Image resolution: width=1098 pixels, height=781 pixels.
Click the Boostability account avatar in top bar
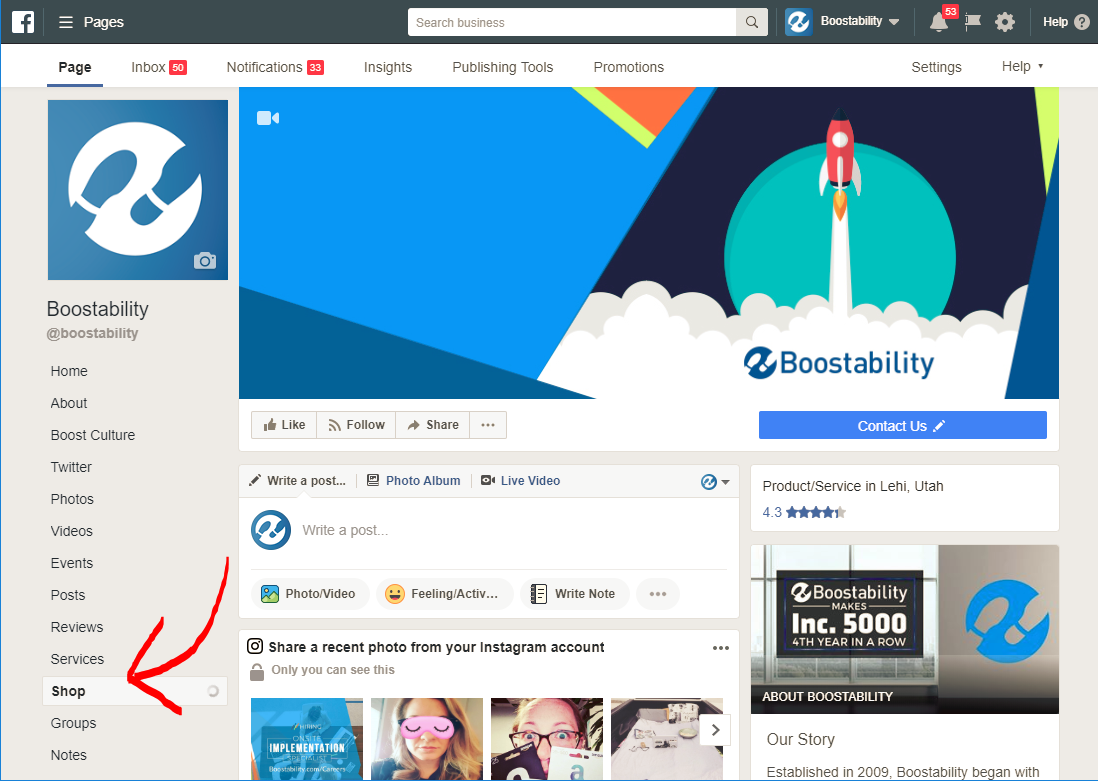coord(798,22)
